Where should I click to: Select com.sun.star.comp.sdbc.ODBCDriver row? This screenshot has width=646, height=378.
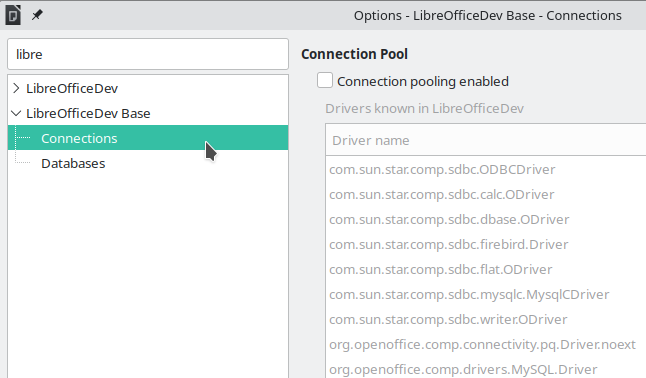click(486, 169)
